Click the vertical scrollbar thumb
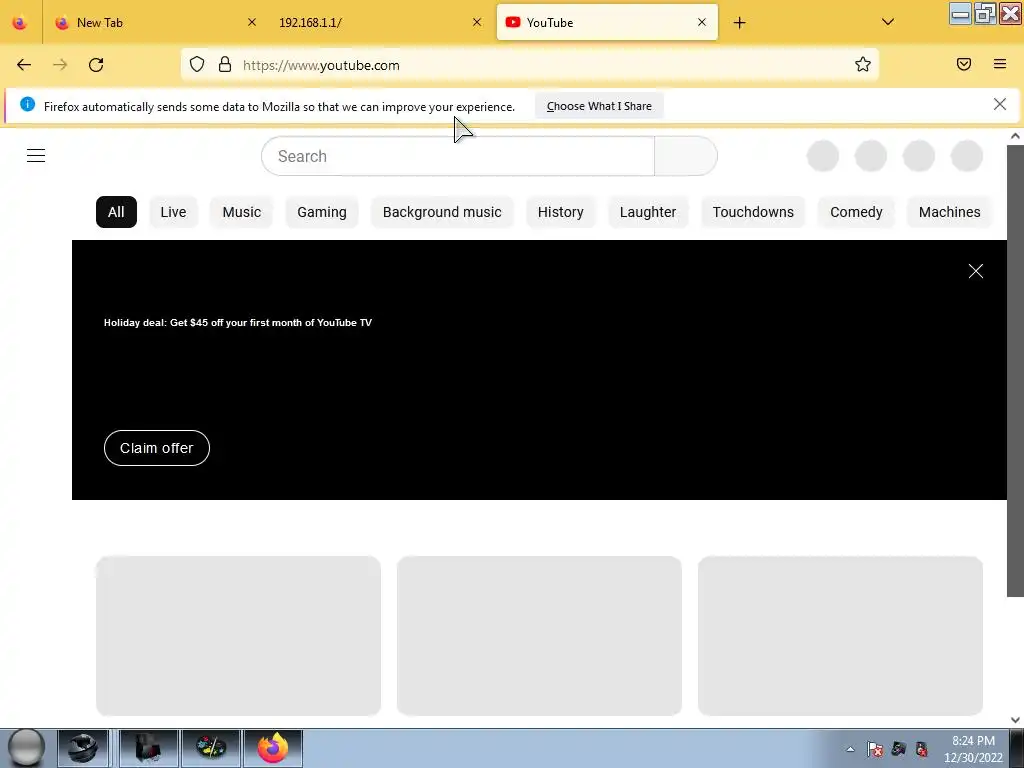Screen dimensions: 1024x768 click(x=1015, y=370)
